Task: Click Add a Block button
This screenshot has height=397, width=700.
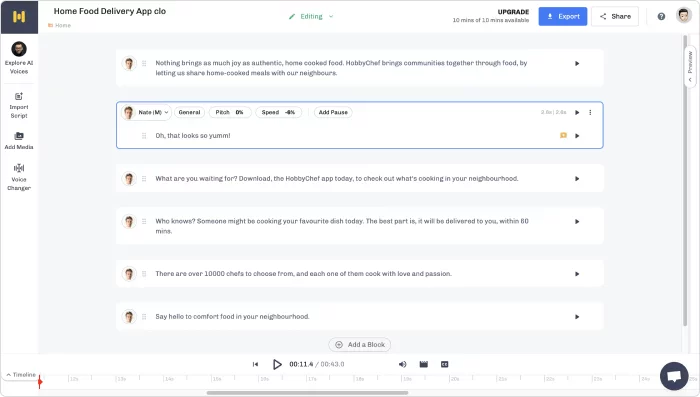Action: [360, 345]
